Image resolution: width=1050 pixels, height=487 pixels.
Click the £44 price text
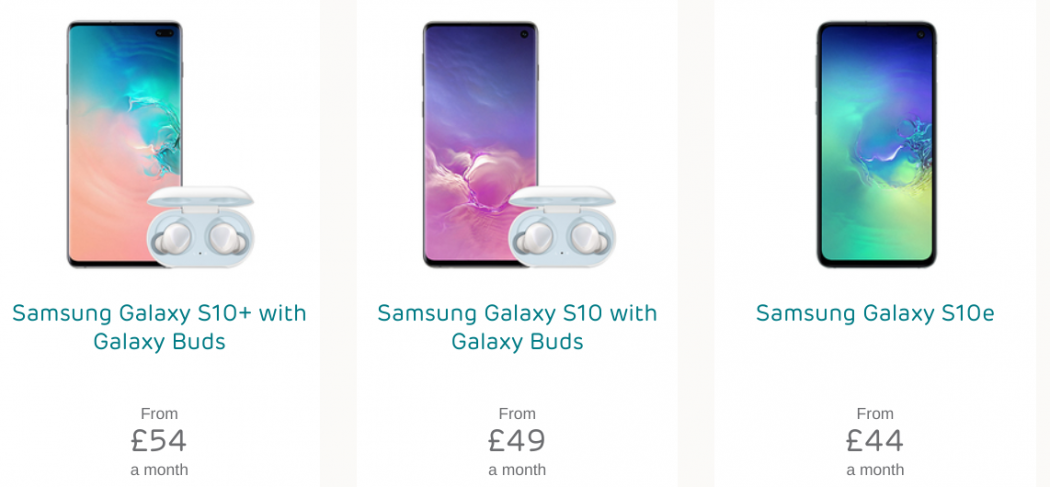pos(875,440)
